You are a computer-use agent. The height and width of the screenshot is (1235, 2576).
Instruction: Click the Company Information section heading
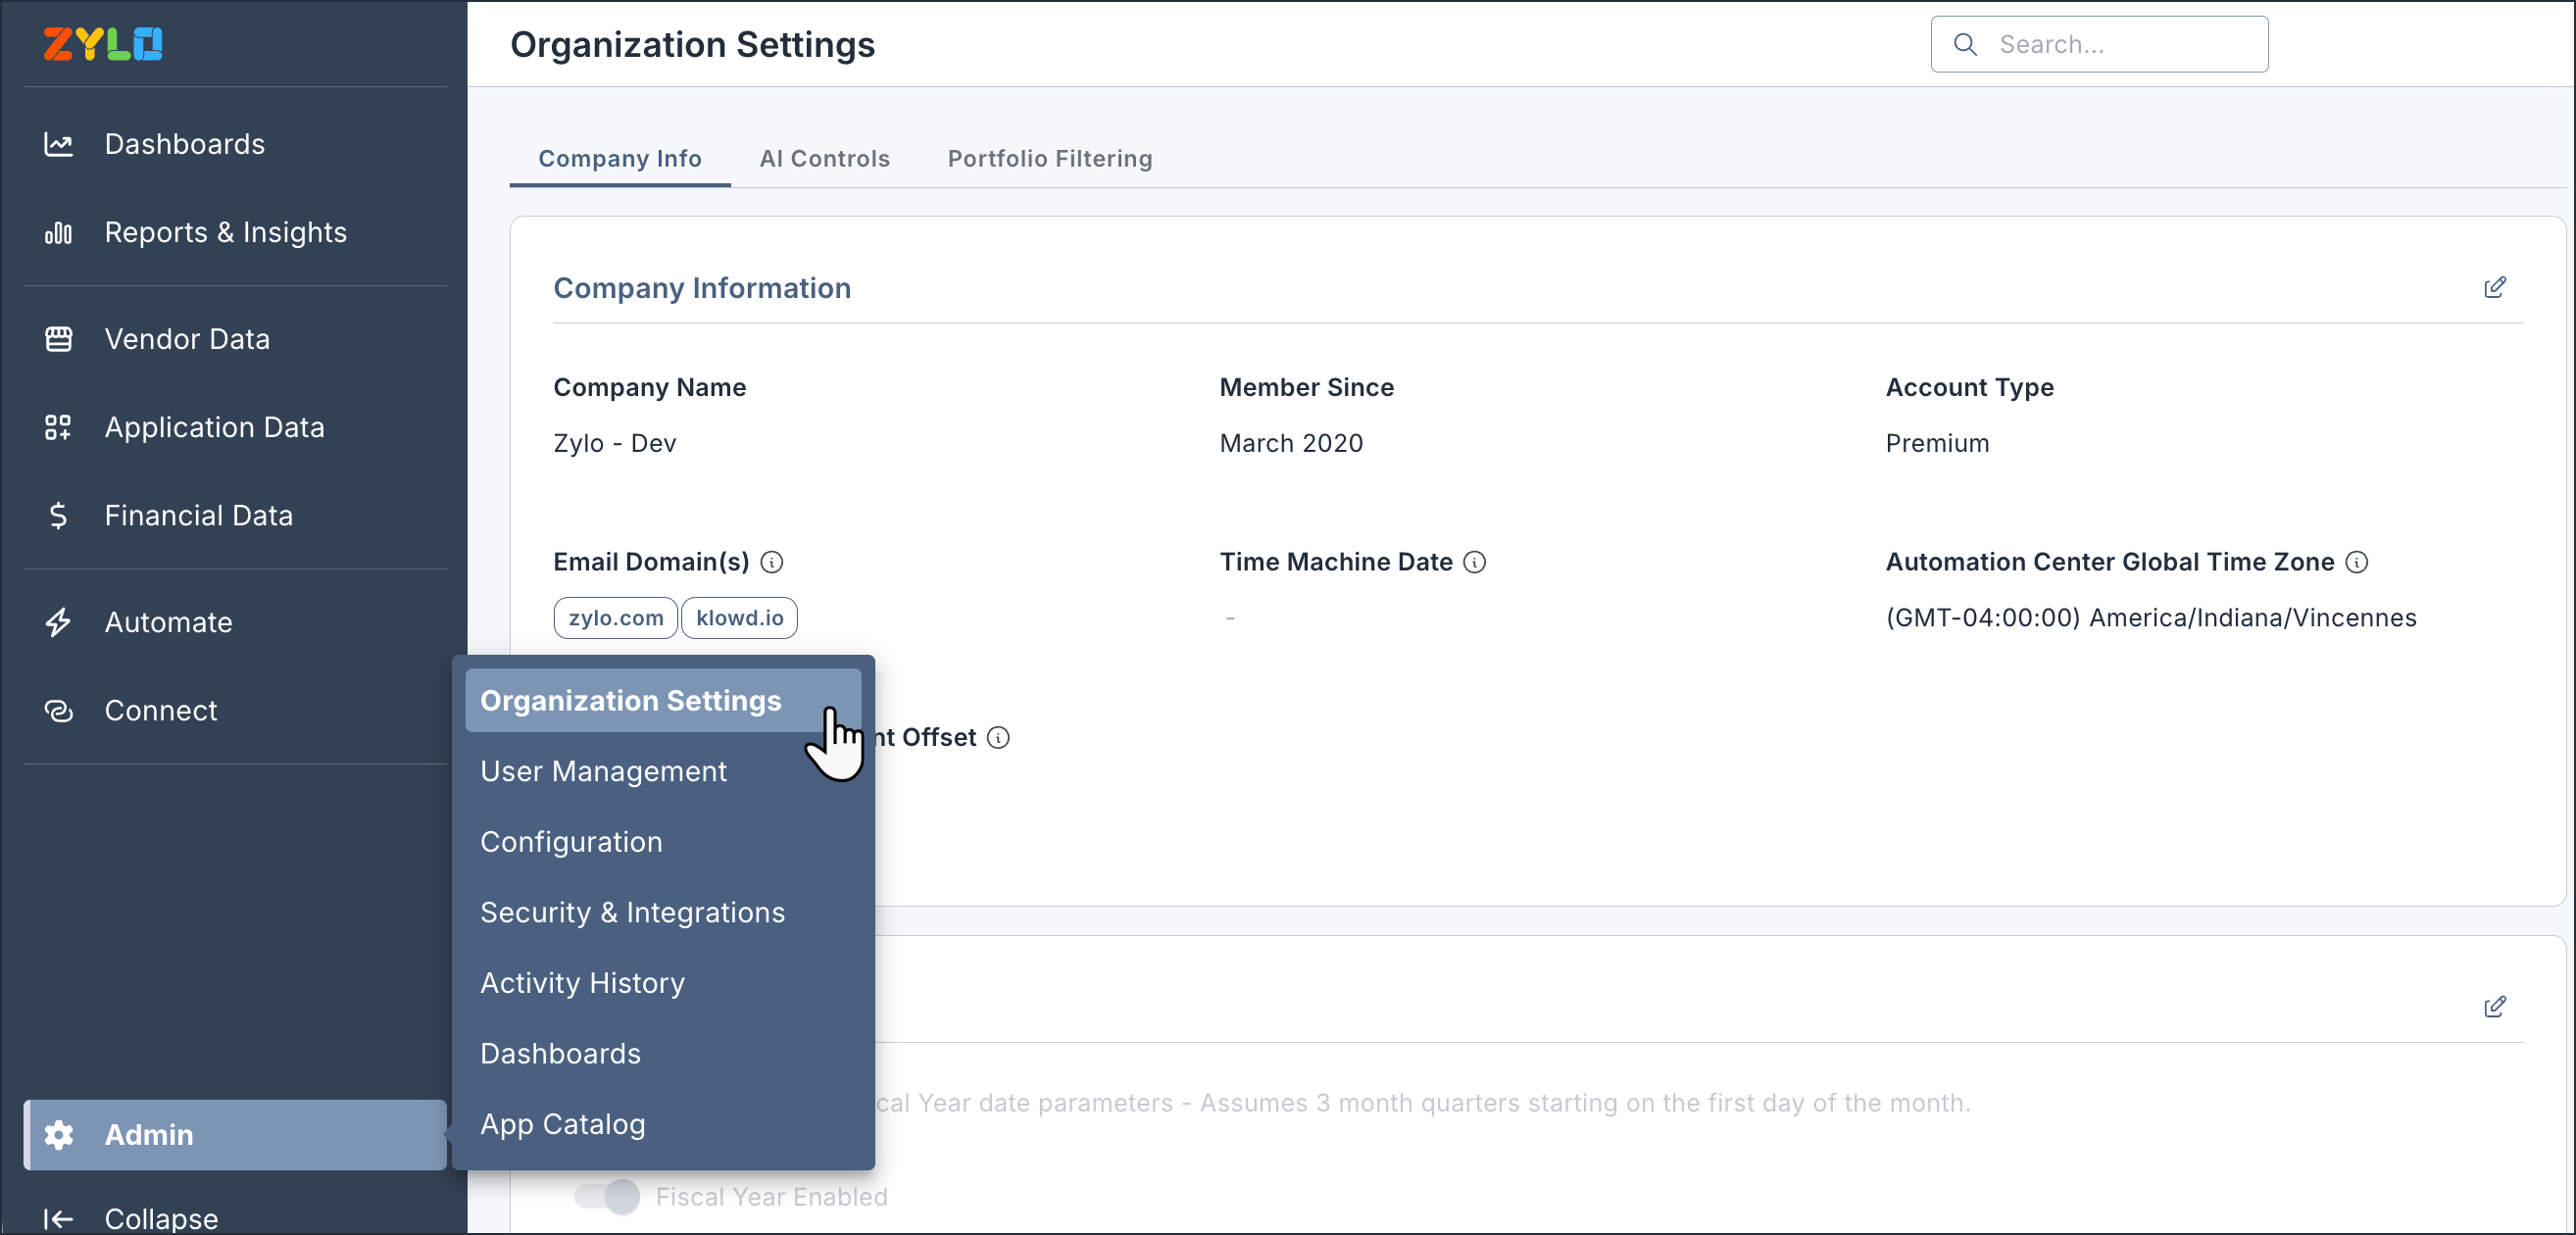(x=702, y=288)
